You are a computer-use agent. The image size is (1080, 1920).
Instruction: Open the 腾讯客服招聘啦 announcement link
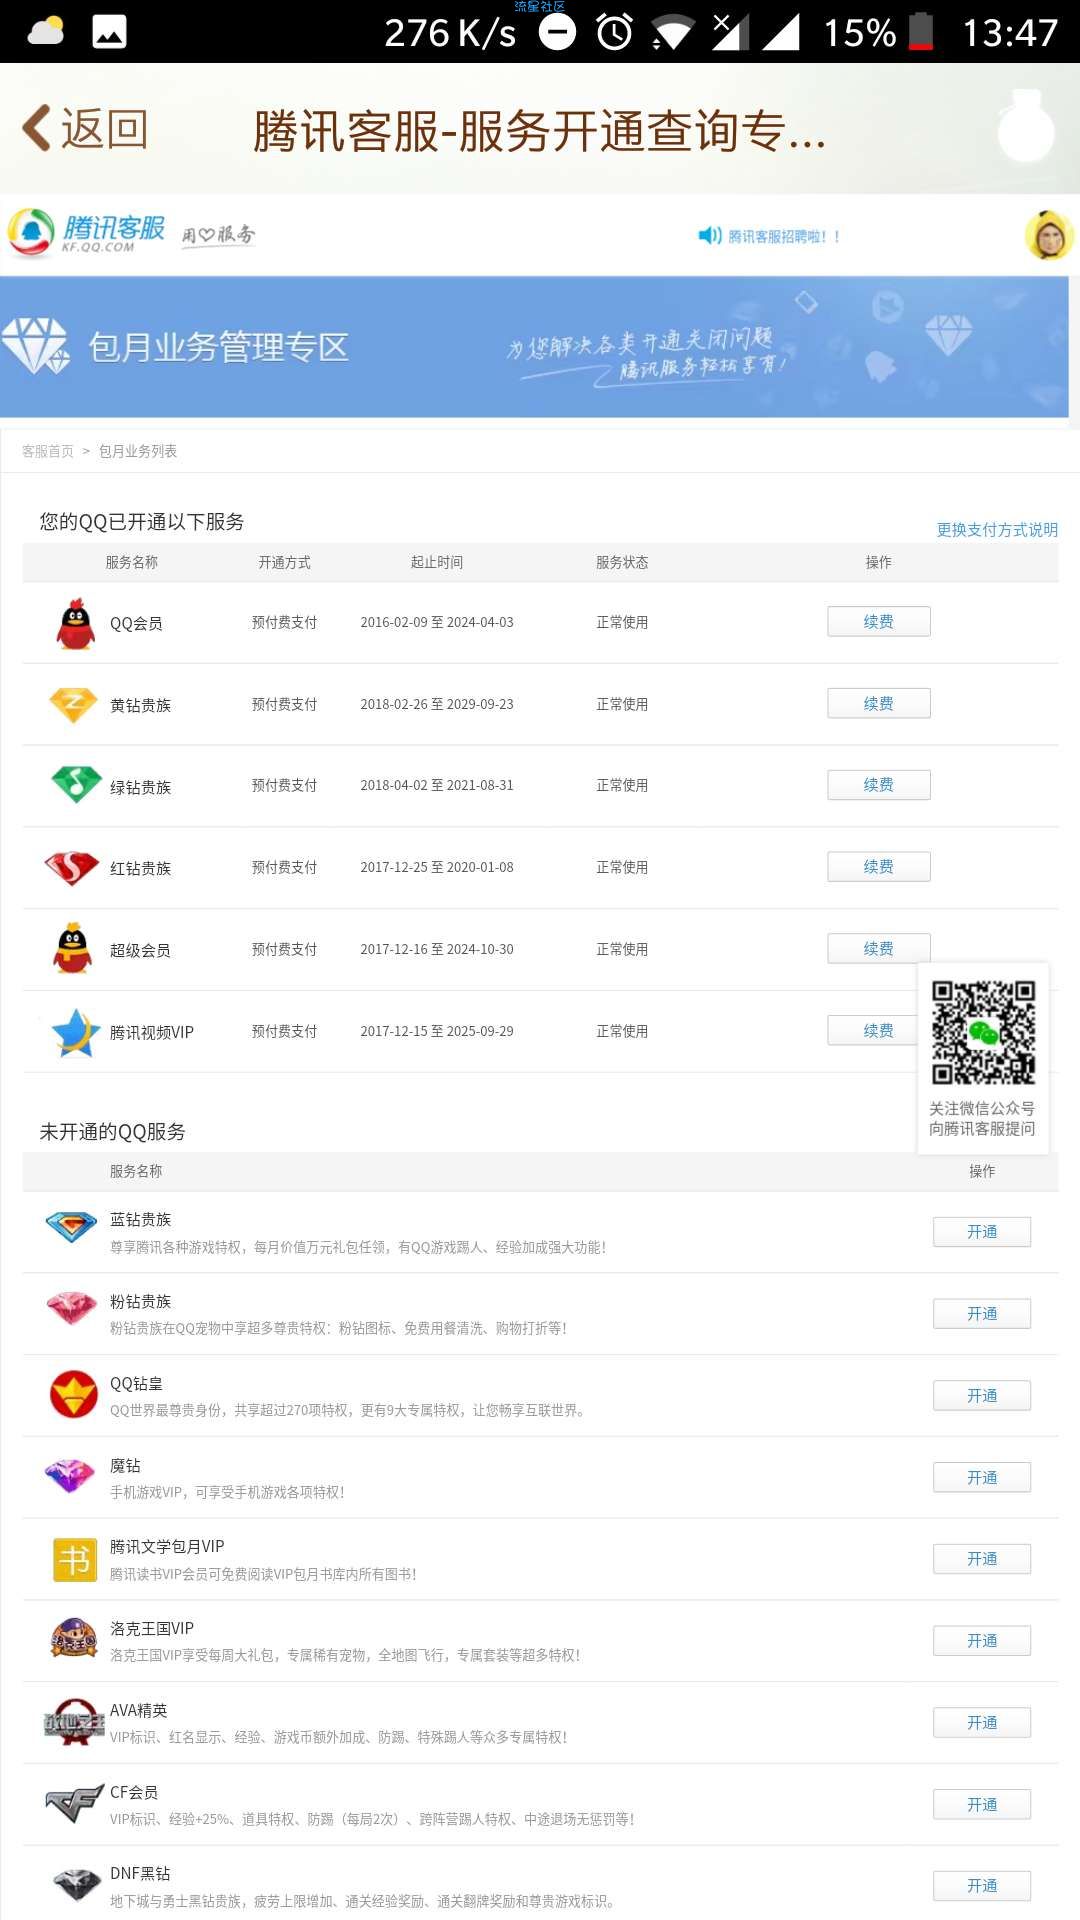click(784, 237)
